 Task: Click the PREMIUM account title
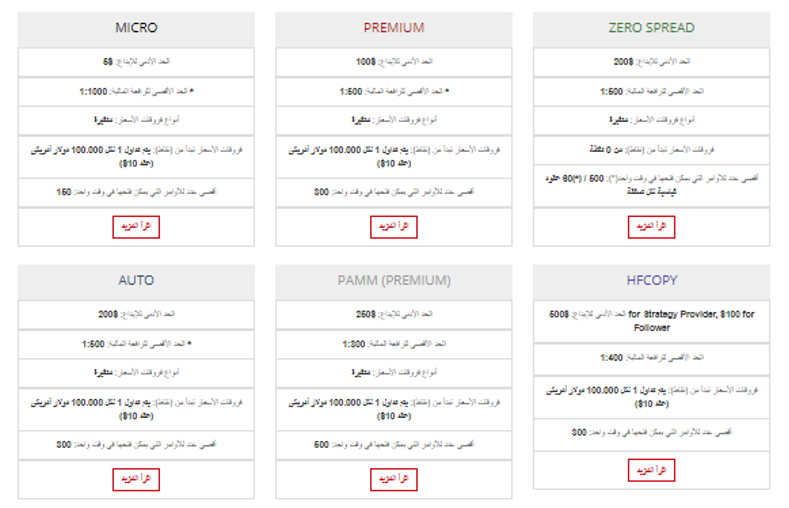(x=393, y=28)
